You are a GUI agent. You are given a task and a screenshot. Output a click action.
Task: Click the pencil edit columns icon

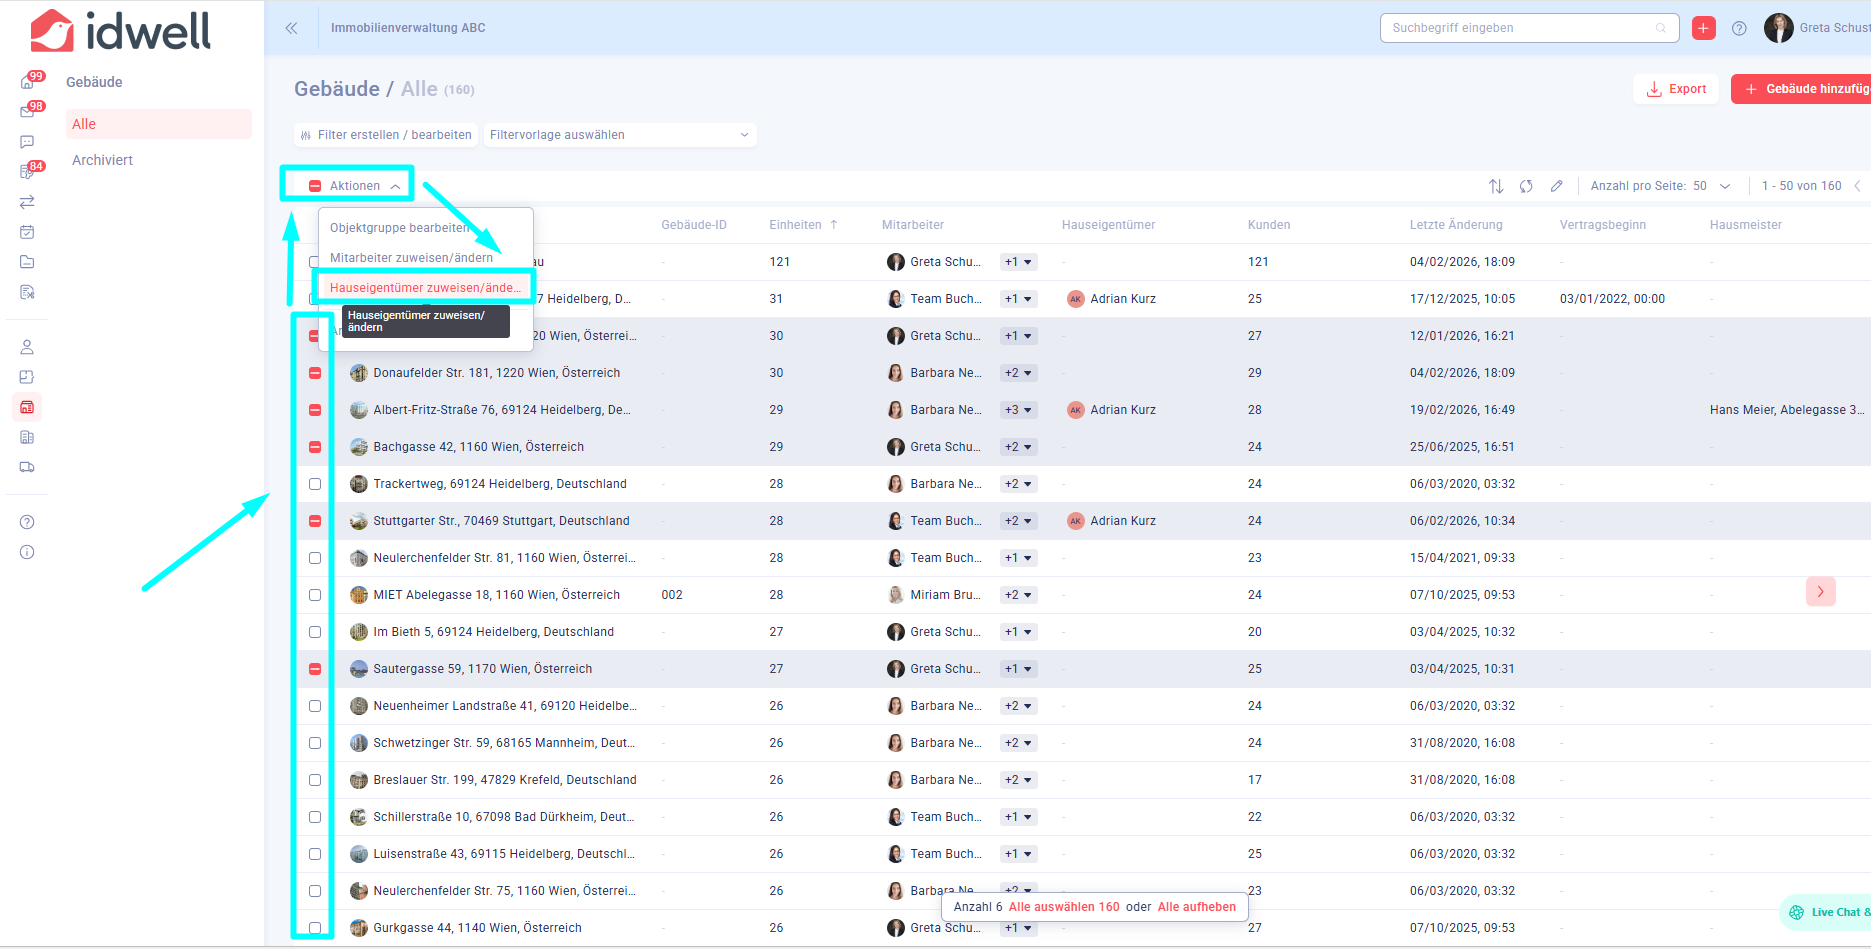coord(1556,186)
